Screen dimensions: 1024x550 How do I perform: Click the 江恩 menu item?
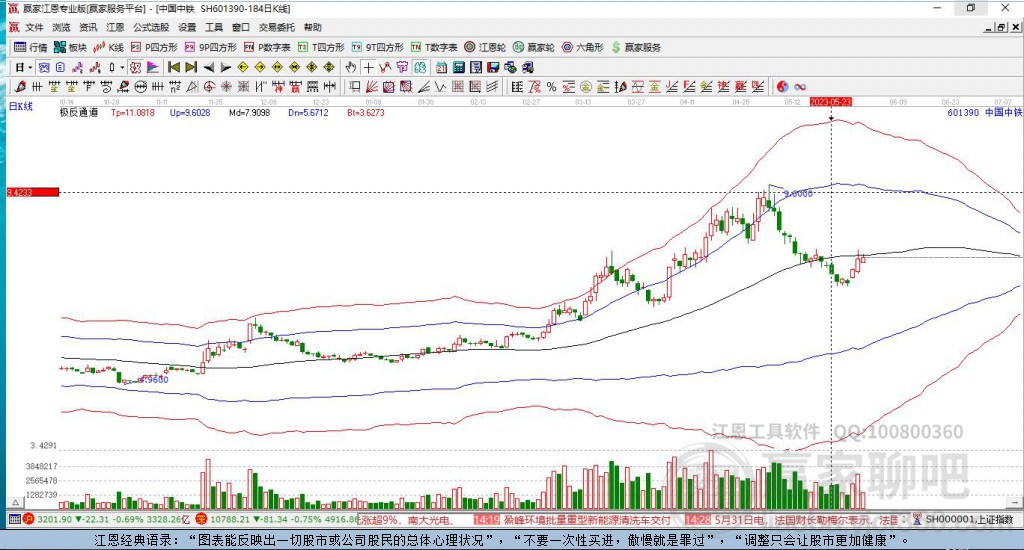pos(116,27)
